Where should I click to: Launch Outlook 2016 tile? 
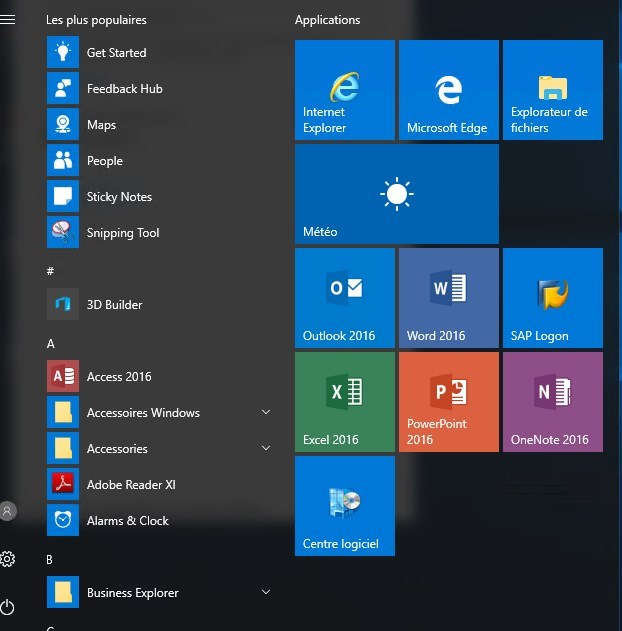point(345,298)
